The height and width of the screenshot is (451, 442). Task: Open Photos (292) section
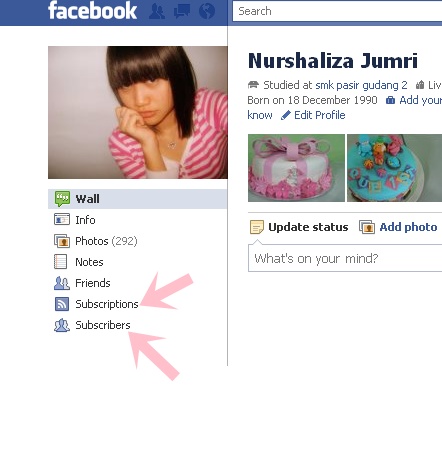[x=106, y=241]
